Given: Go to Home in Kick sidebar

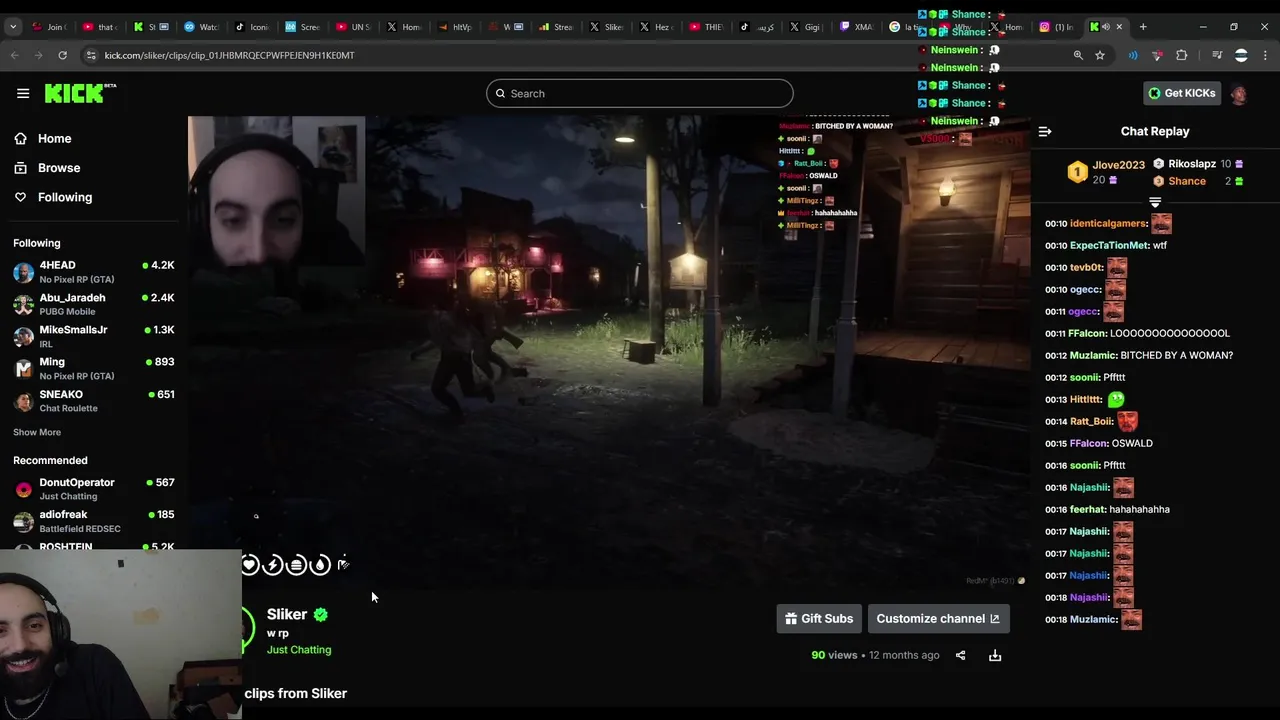Looking at the screenshot, I should click(x=54, y=139).
